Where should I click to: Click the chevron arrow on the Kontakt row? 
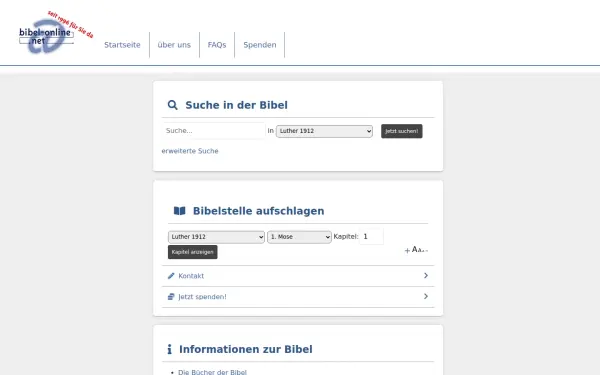click(x=426, y=276)
